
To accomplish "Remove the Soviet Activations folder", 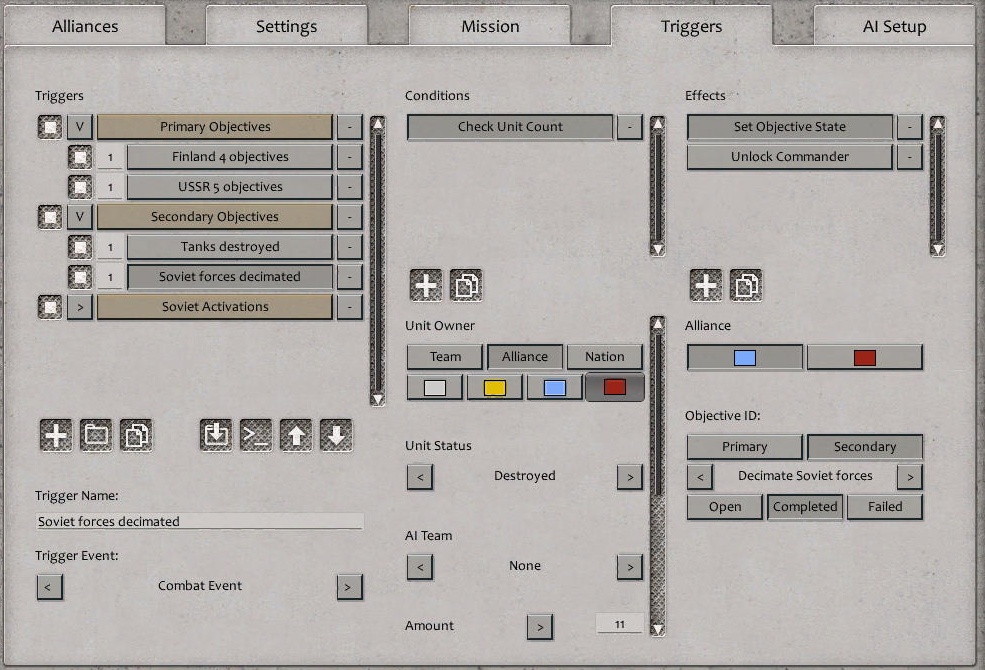I will coord(350,307).
